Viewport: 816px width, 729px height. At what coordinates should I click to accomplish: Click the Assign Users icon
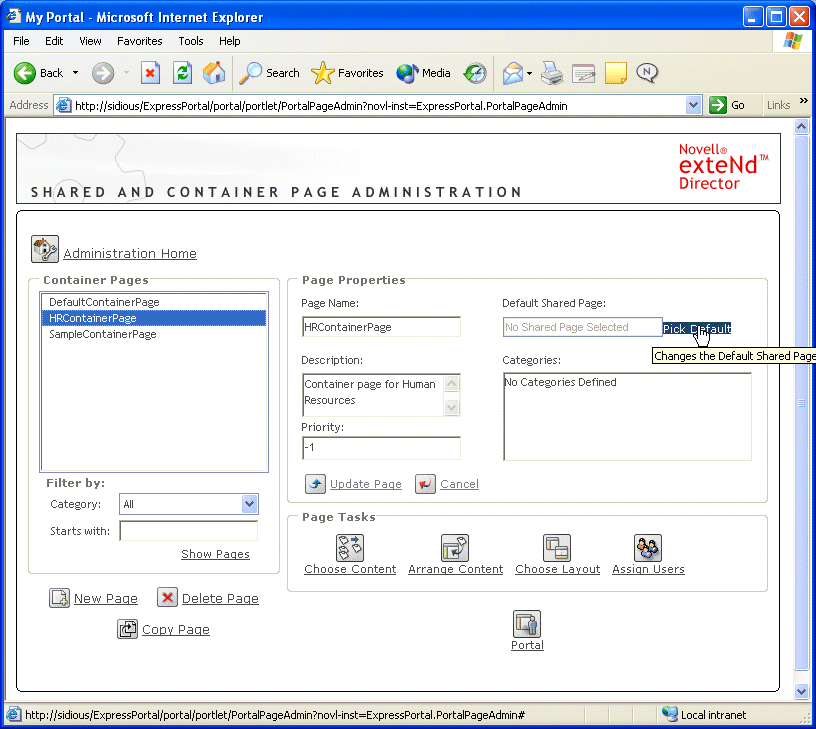click(x=648, y=547)
